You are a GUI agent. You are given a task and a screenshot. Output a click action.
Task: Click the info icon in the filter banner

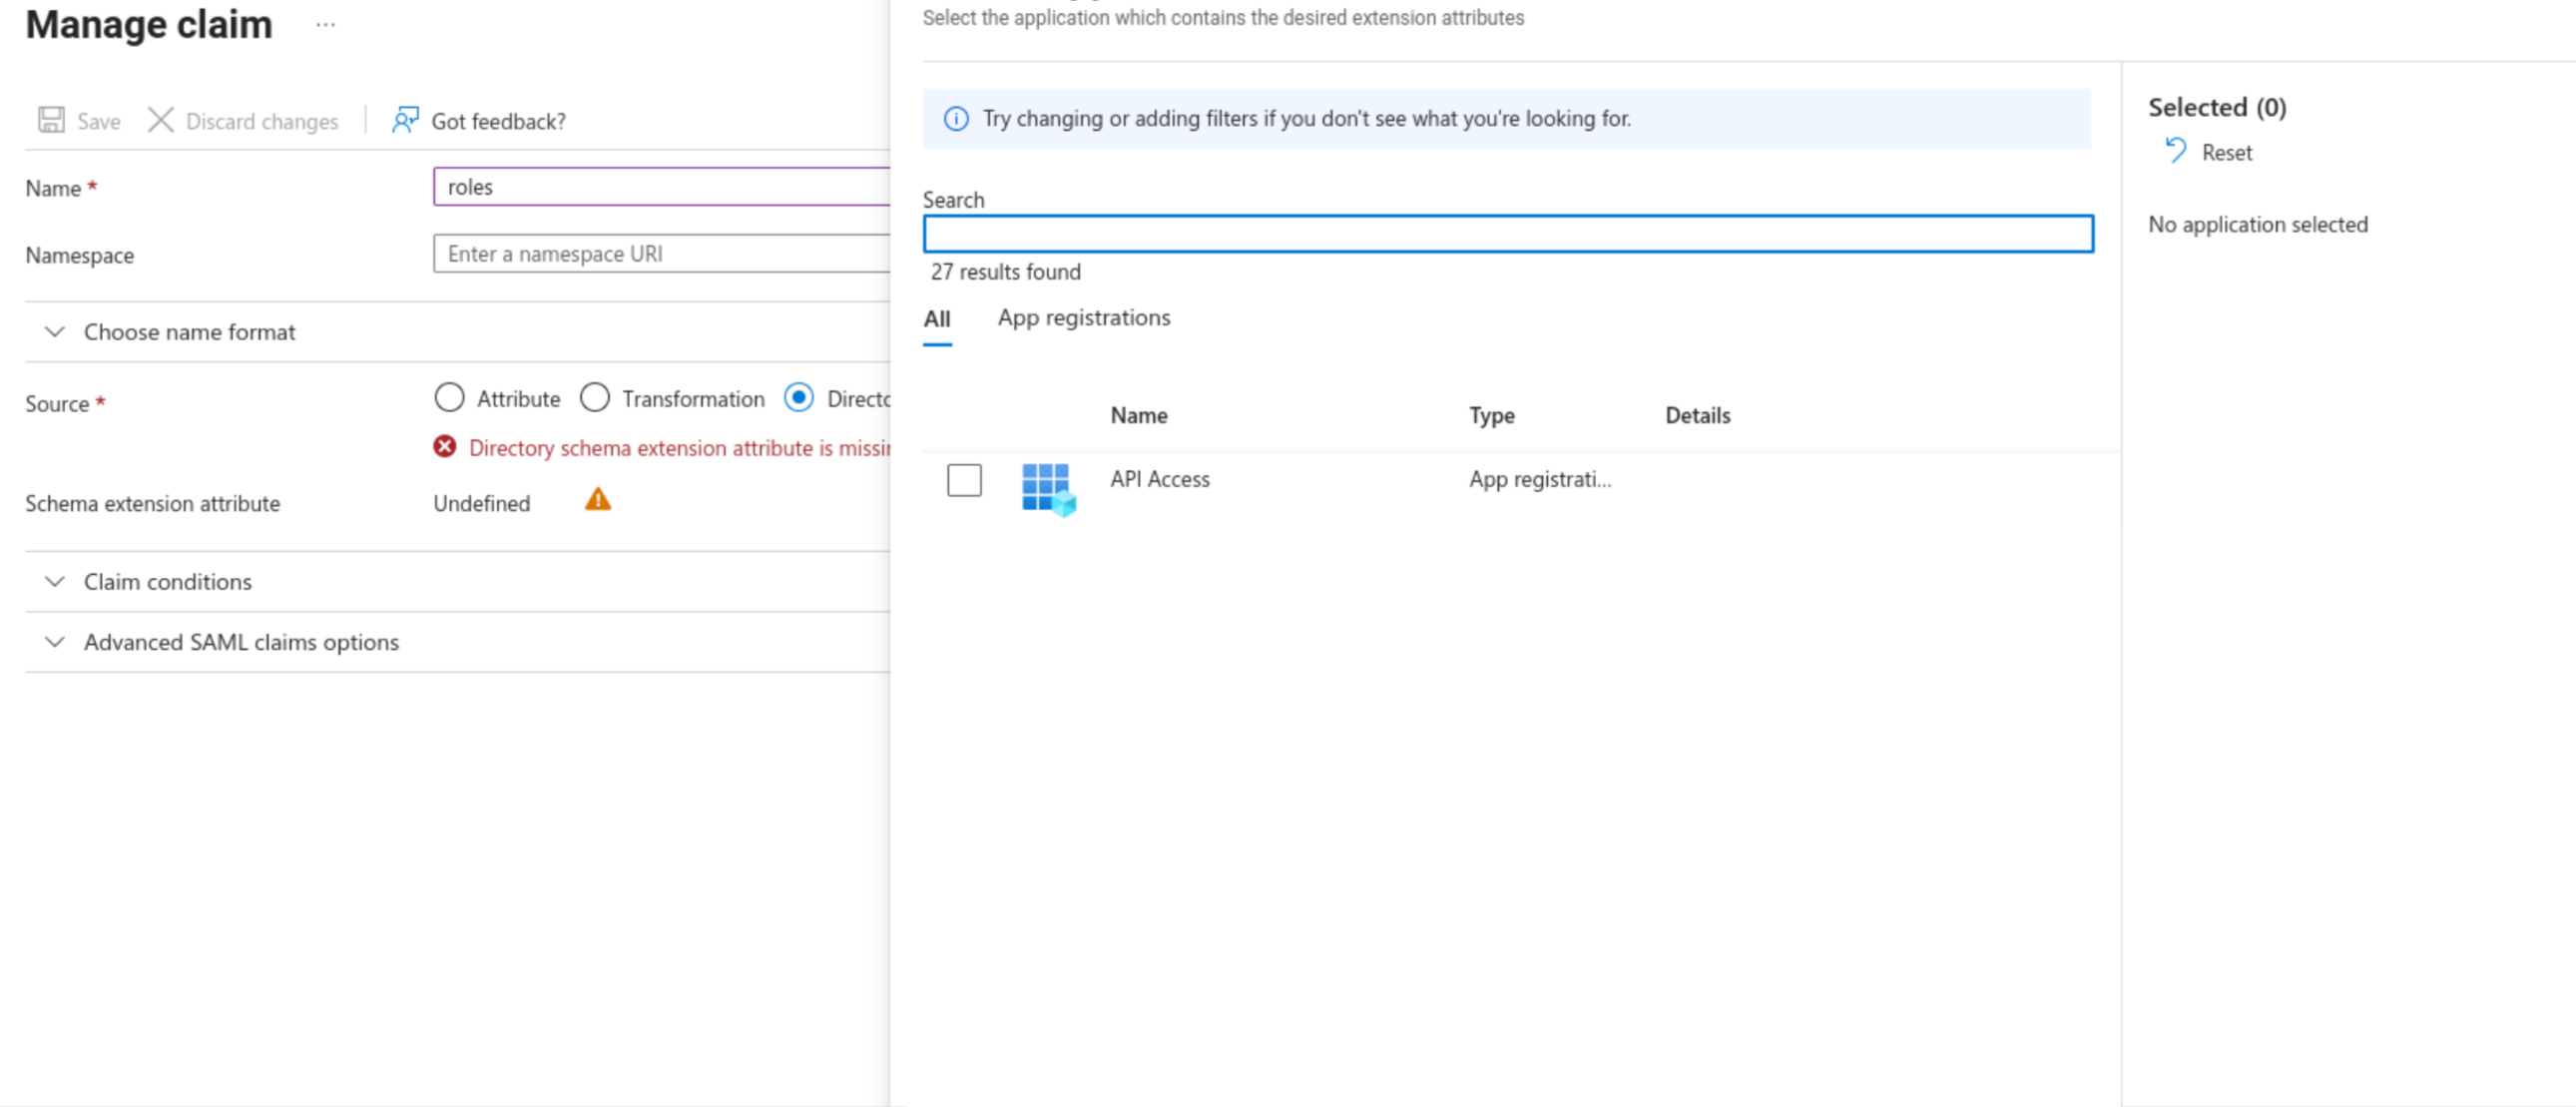[x=956, y=119]
